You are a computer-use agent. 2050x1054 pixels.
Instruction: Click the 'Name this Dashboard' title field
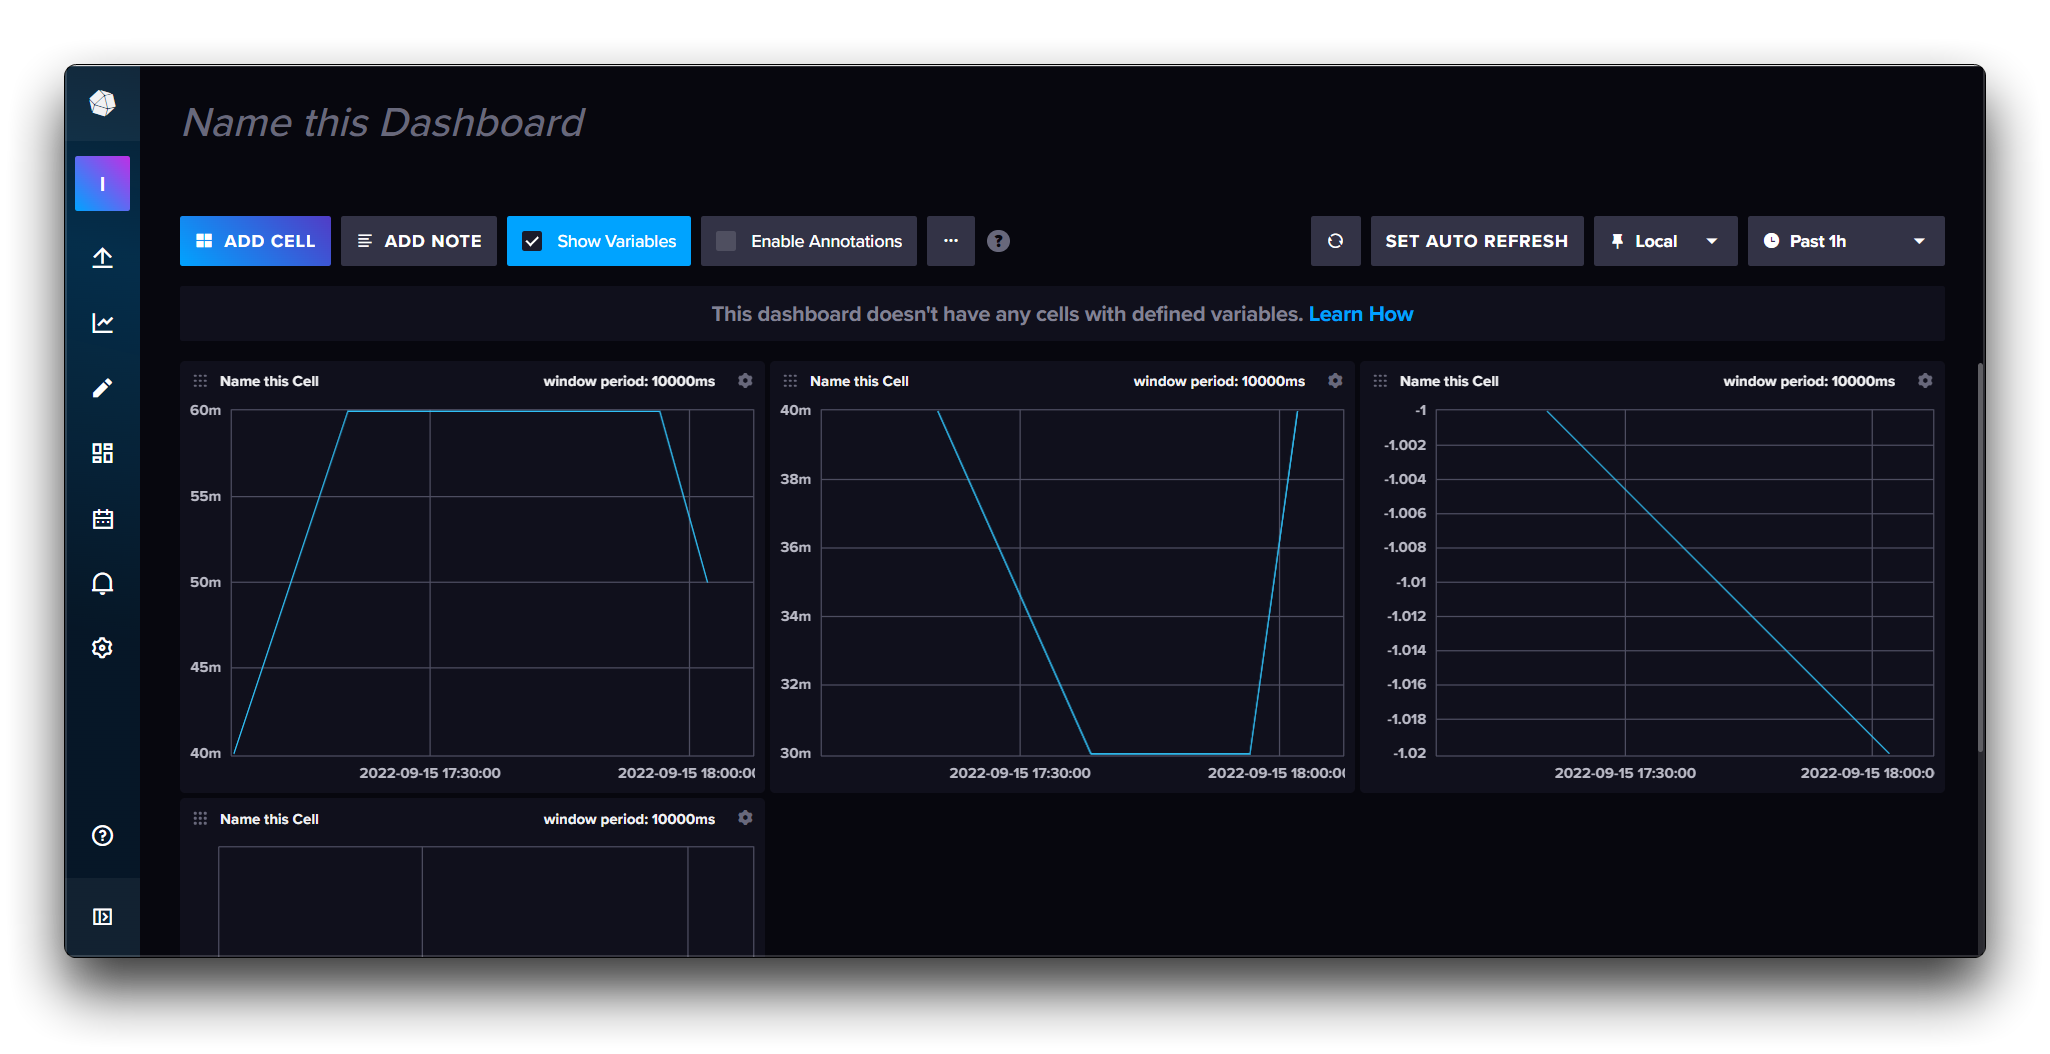click(383, 123)
